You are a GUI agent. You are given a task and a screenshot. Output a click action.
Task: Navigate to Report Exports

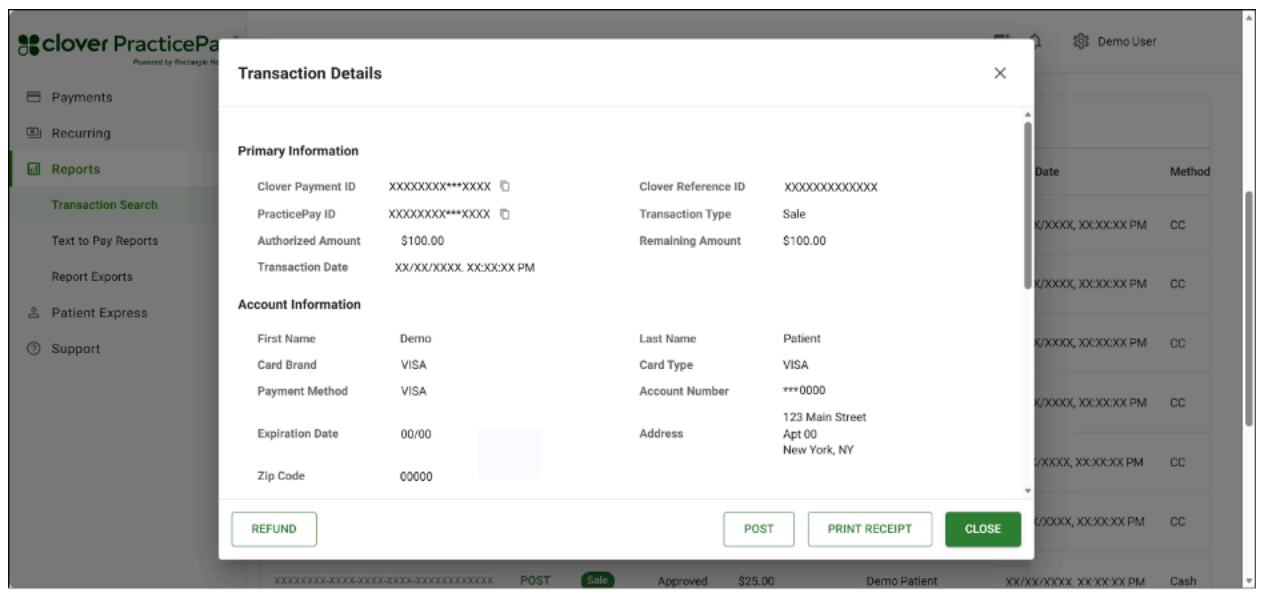(93, 277)
